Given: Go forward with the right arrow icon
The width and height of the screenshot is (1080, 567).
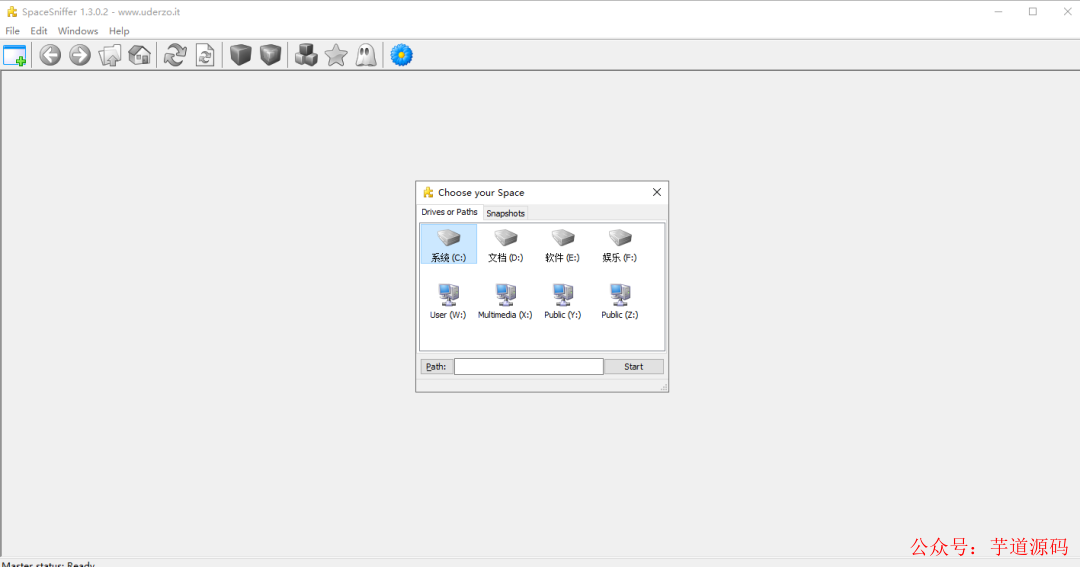Looking at the screenshot, I should pyautogui.click(x=80, y=55).
